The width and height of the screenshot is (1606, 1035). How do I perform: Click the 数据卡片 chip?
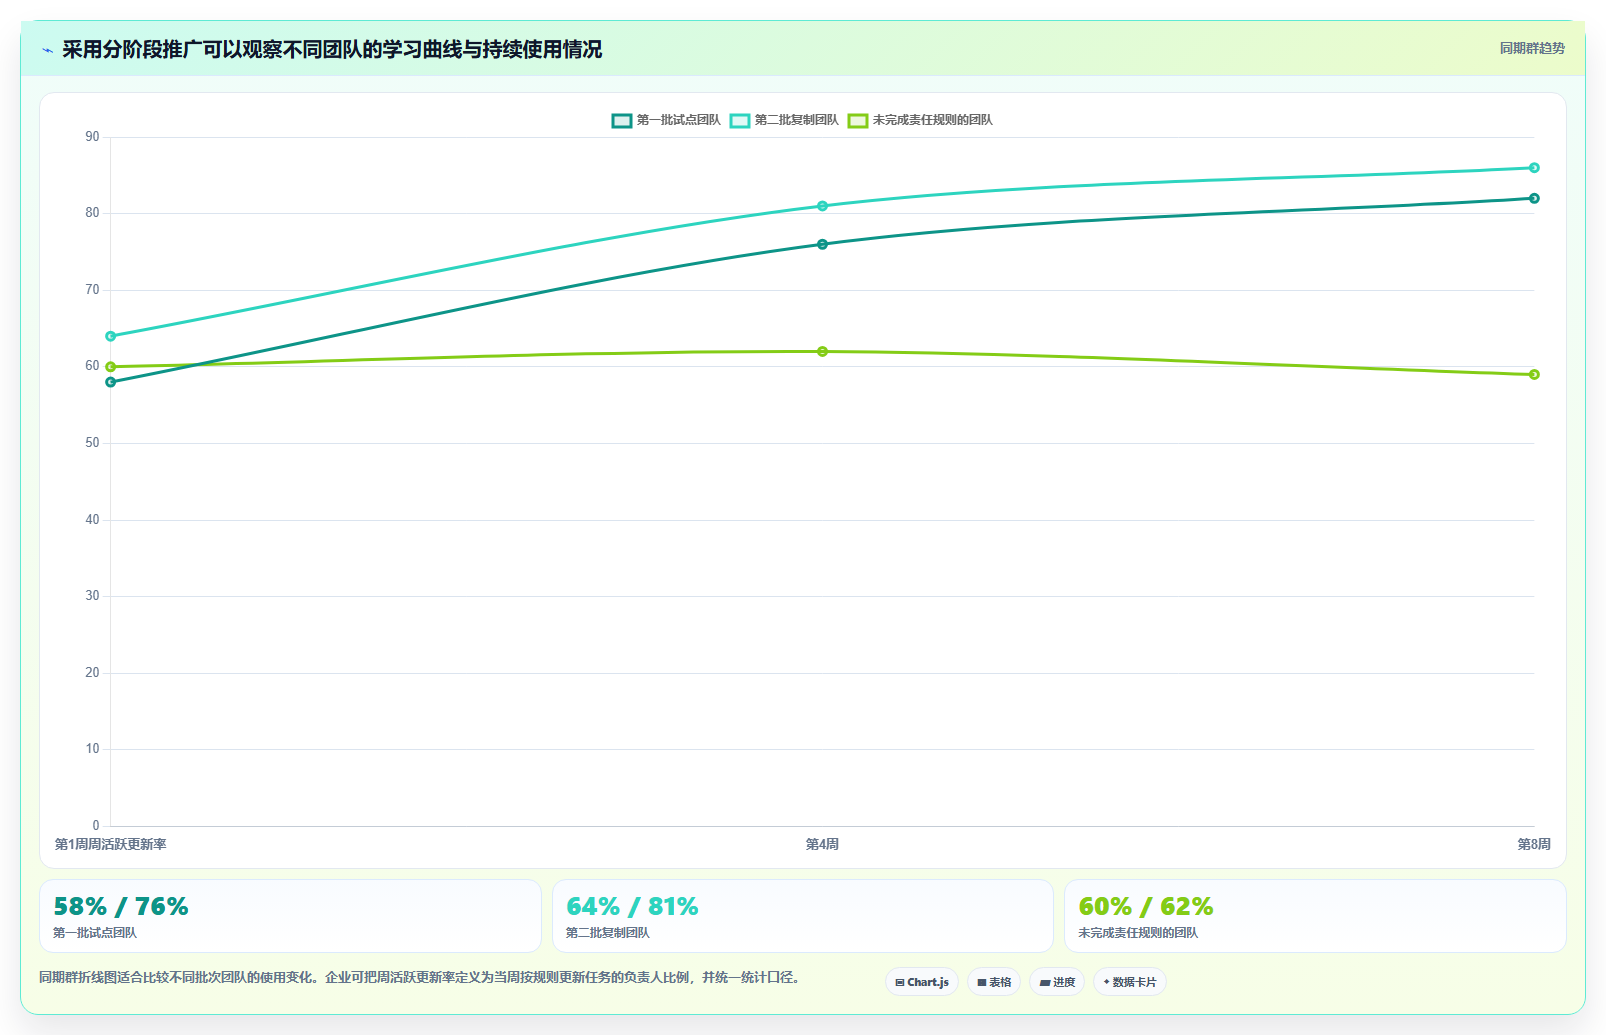click(1130, 982)
